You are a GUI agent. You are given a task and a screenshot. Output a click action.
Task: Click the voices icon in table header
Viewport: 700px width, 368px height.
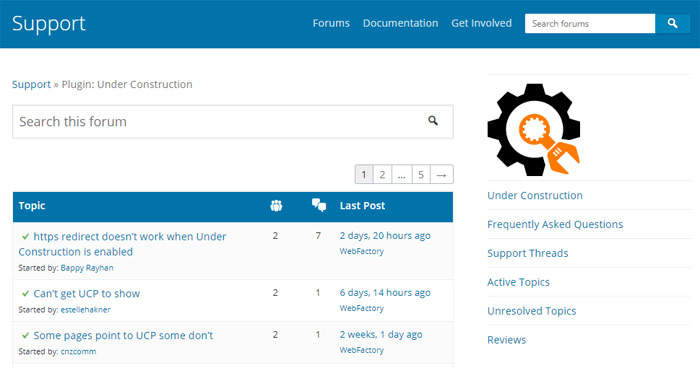click(276, 205)
